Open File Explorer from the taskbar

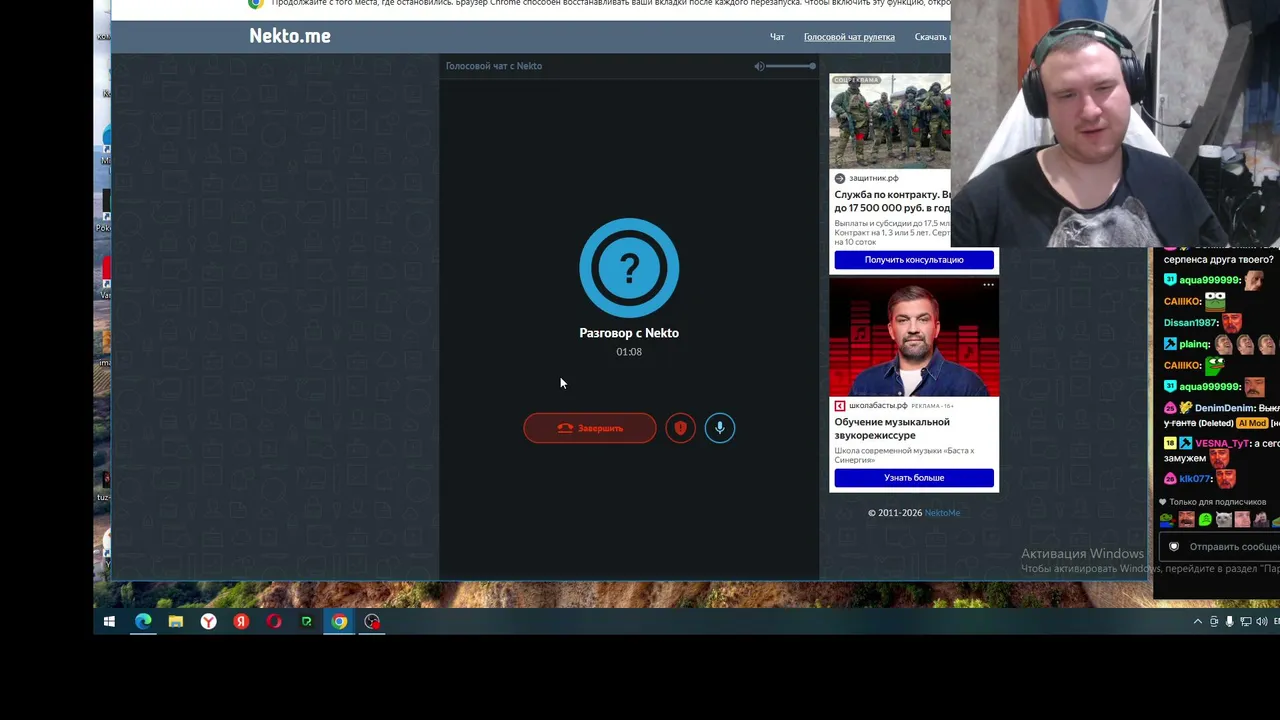[176, 622]
